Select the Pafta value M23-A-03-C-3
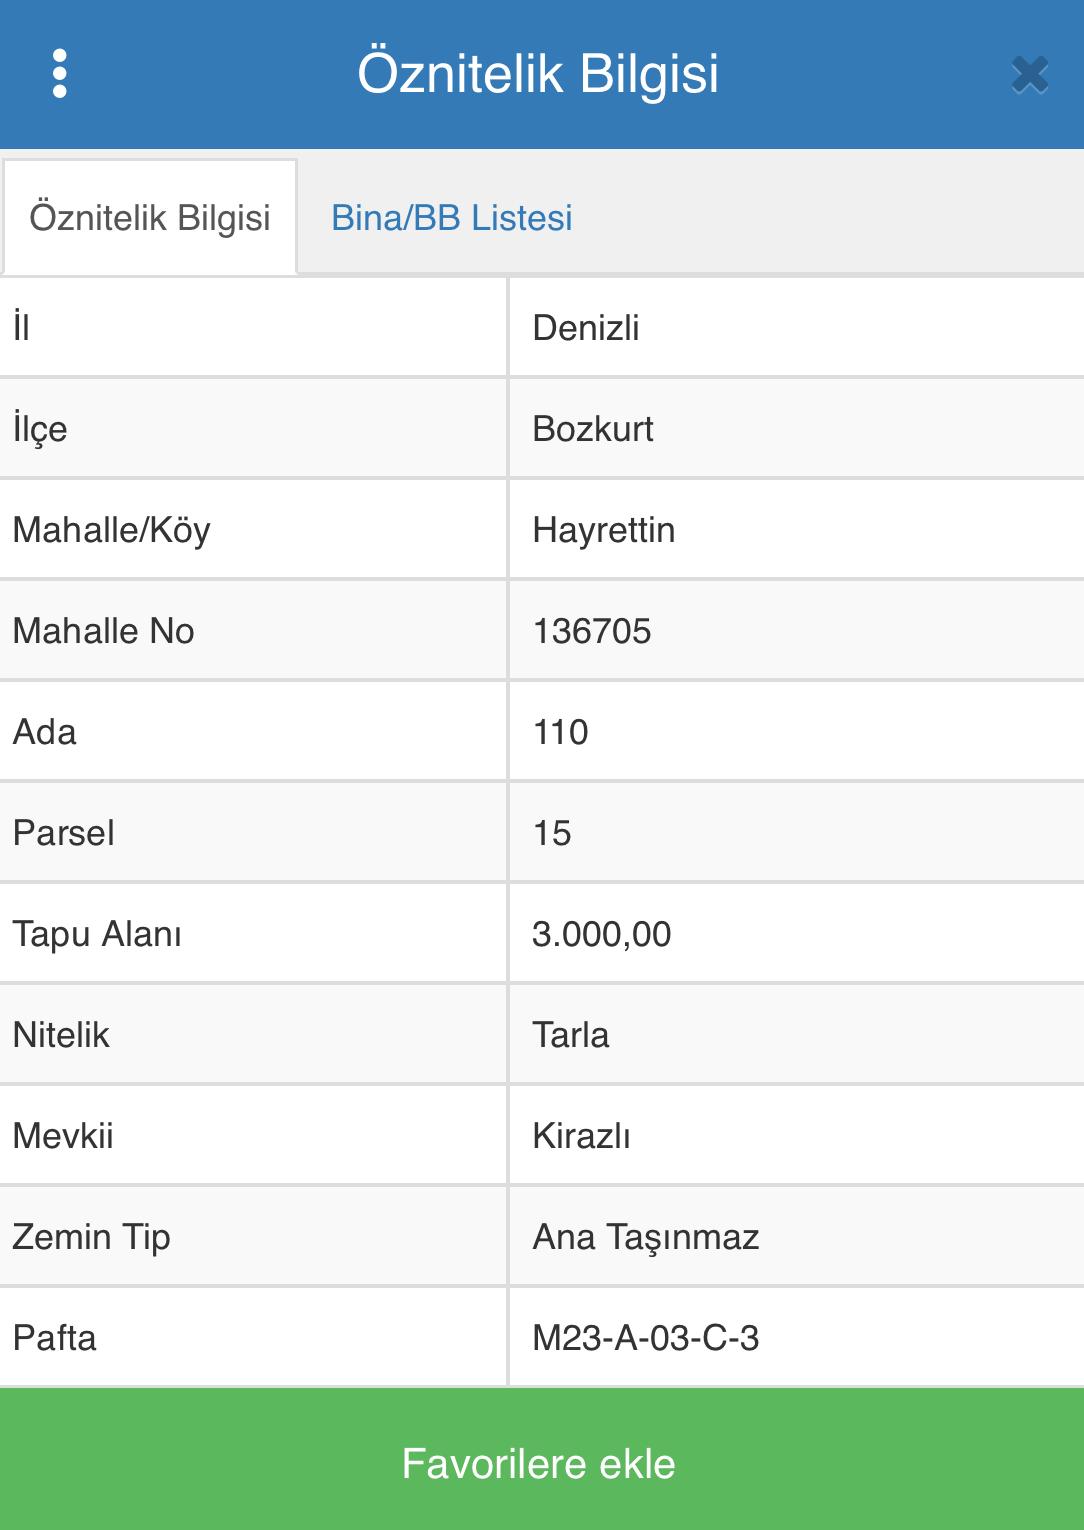1084x1530 pixels. point(646,1338)
